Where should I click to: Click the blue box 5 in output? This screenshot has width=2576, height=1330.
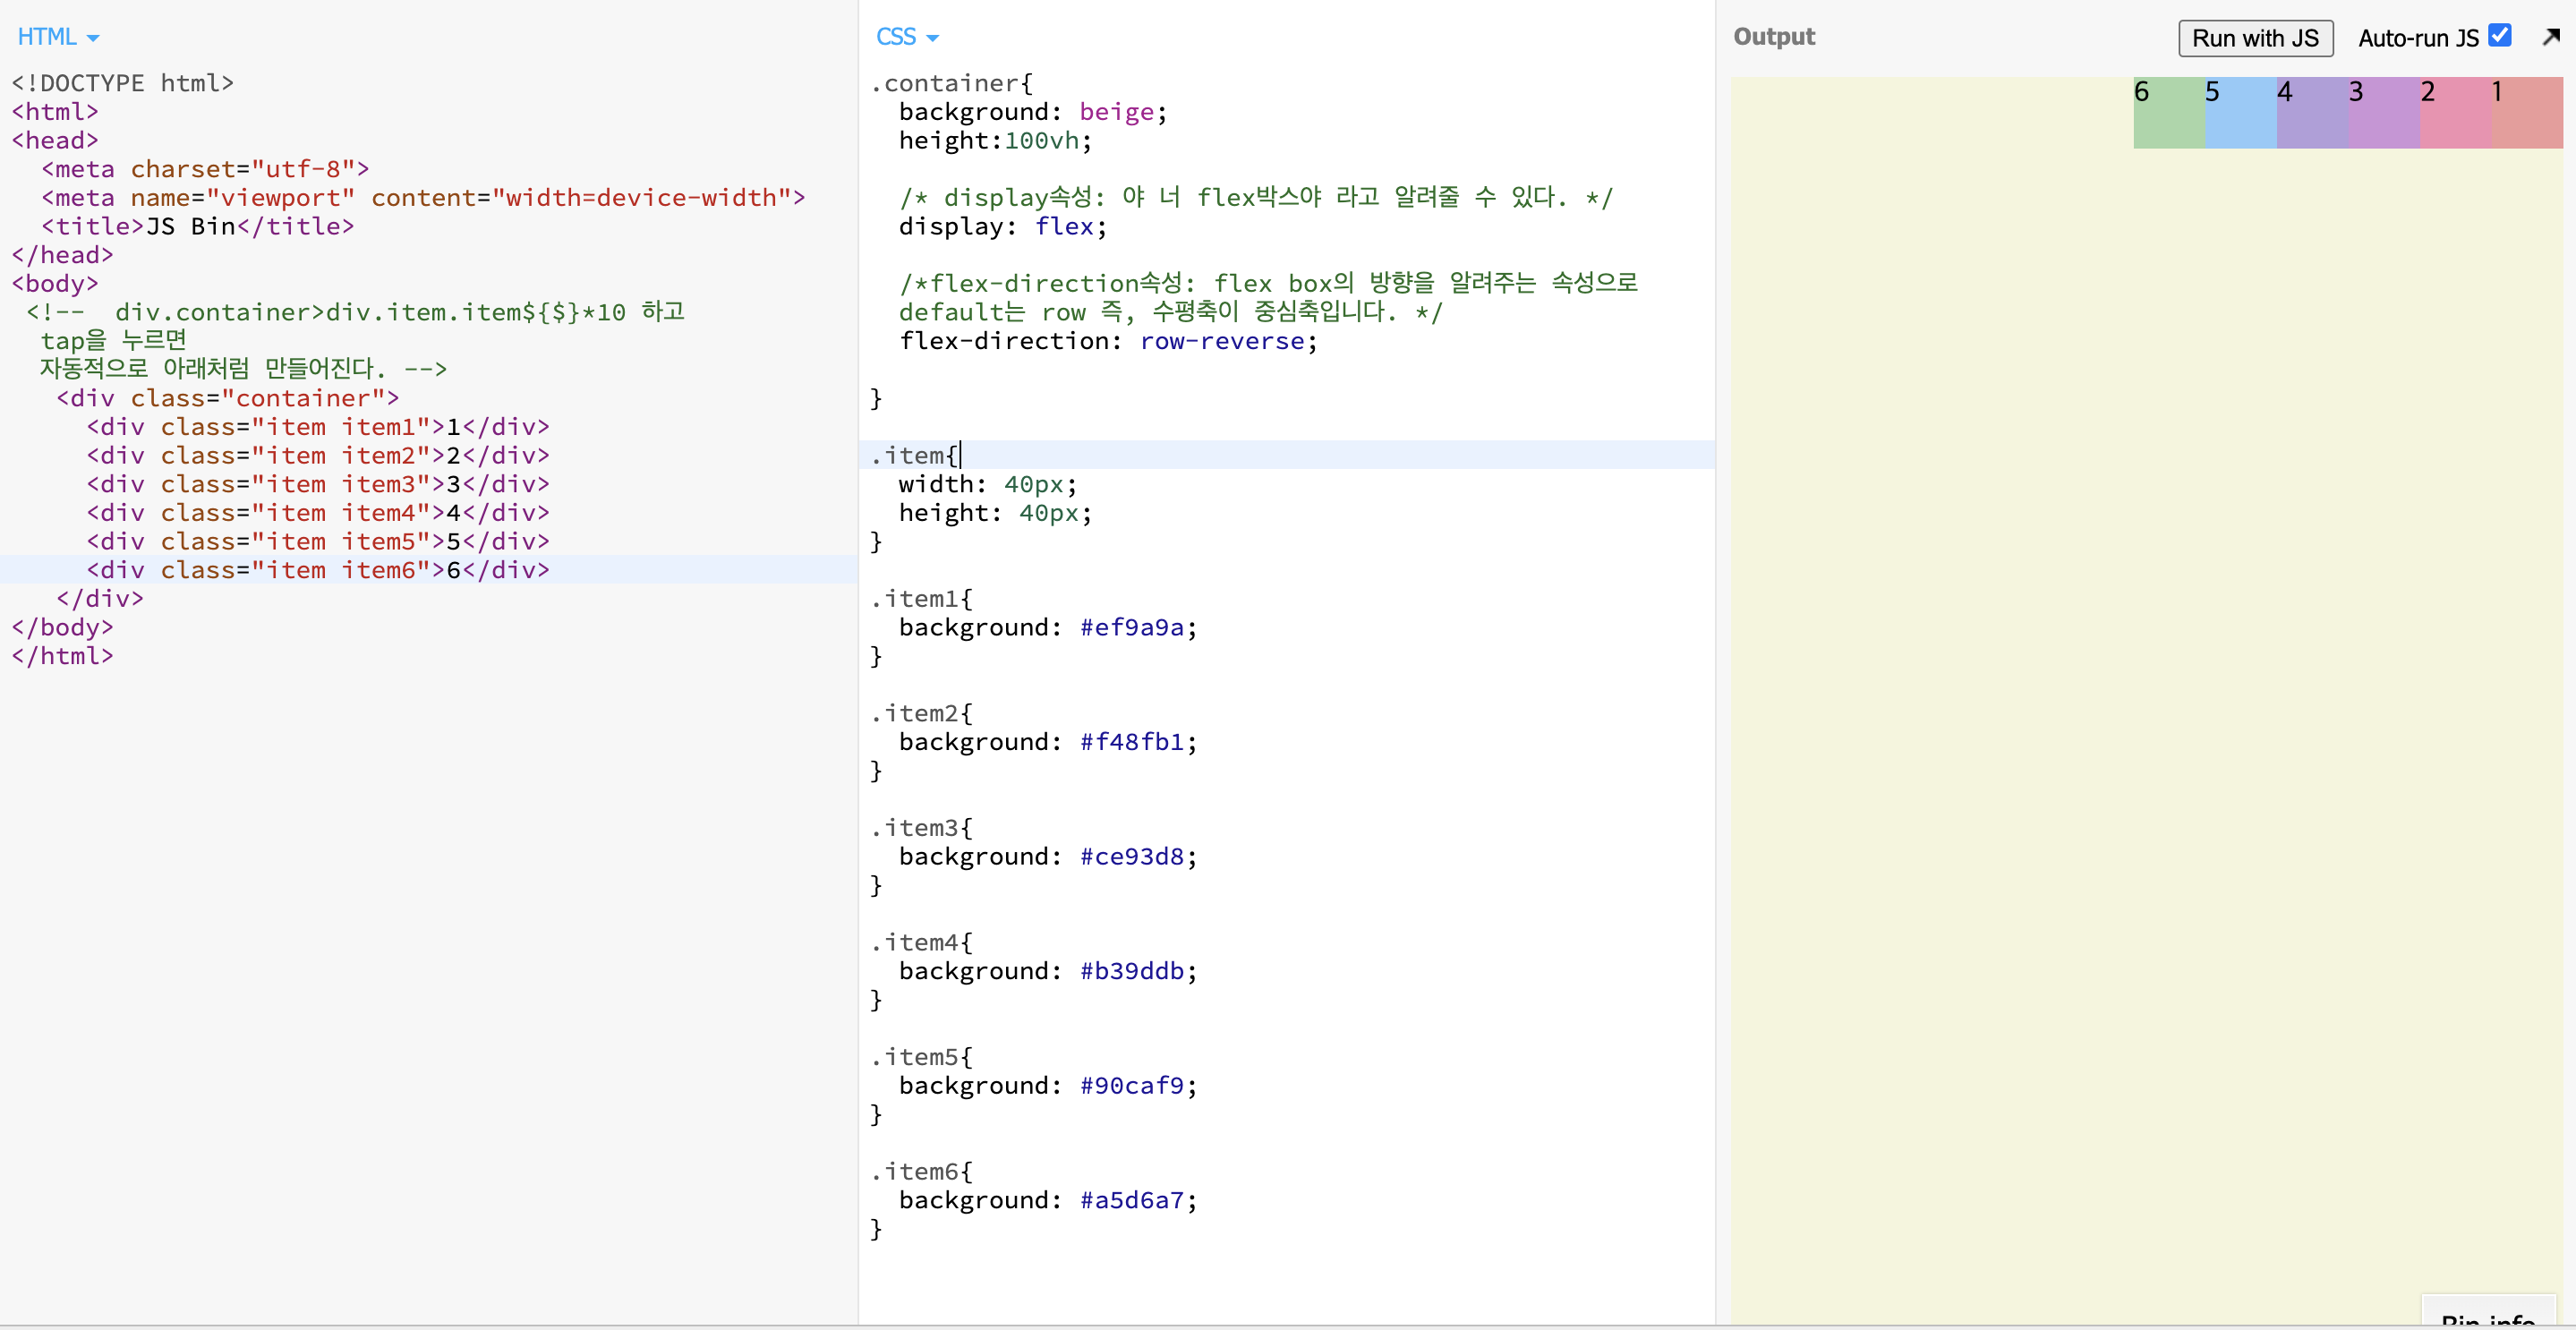click(x=2241, y=113)
